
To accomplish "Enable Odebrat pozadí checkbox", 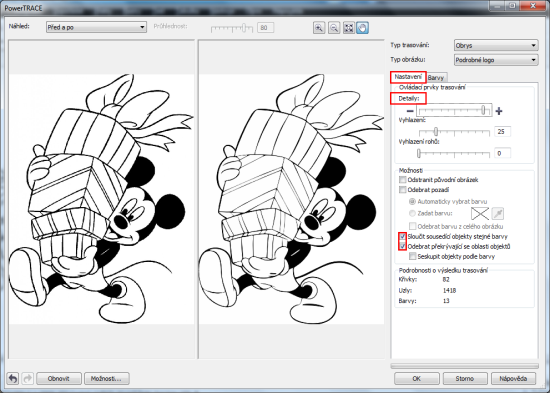I will tap(403, 190).
